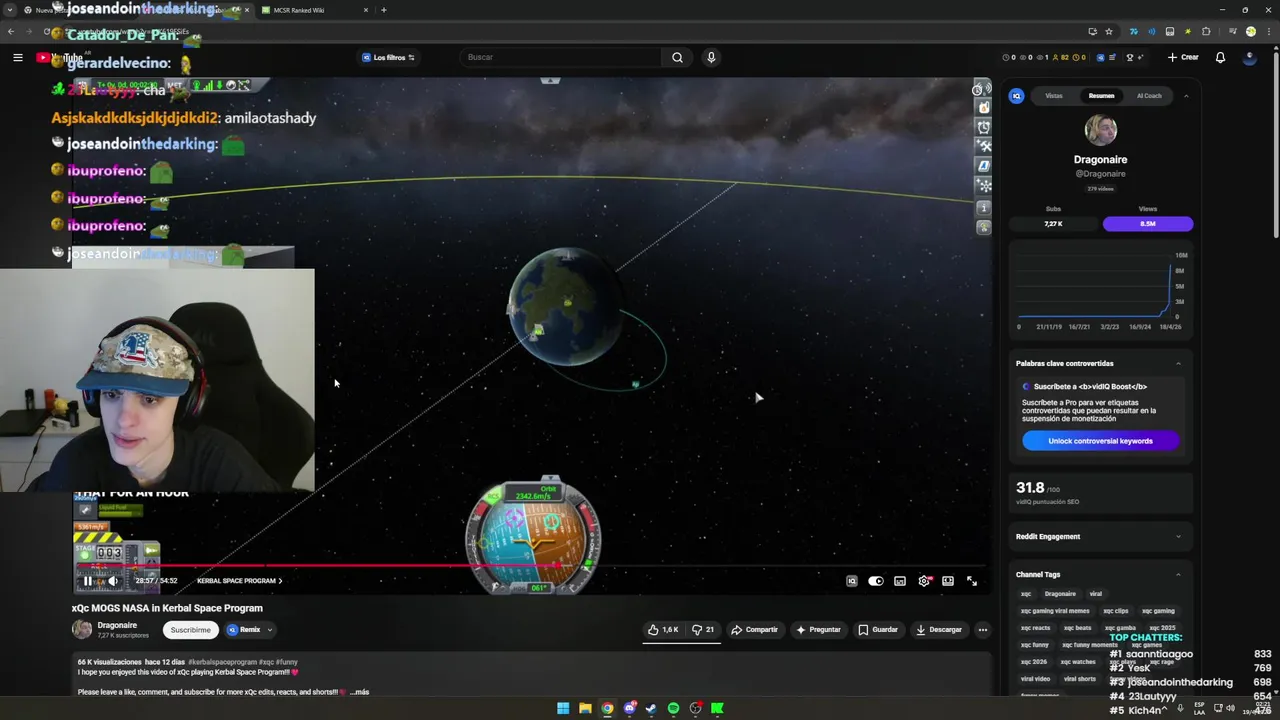
Task: Click Unlock controversial keywords button
Action: click(x=1100, y=441)
